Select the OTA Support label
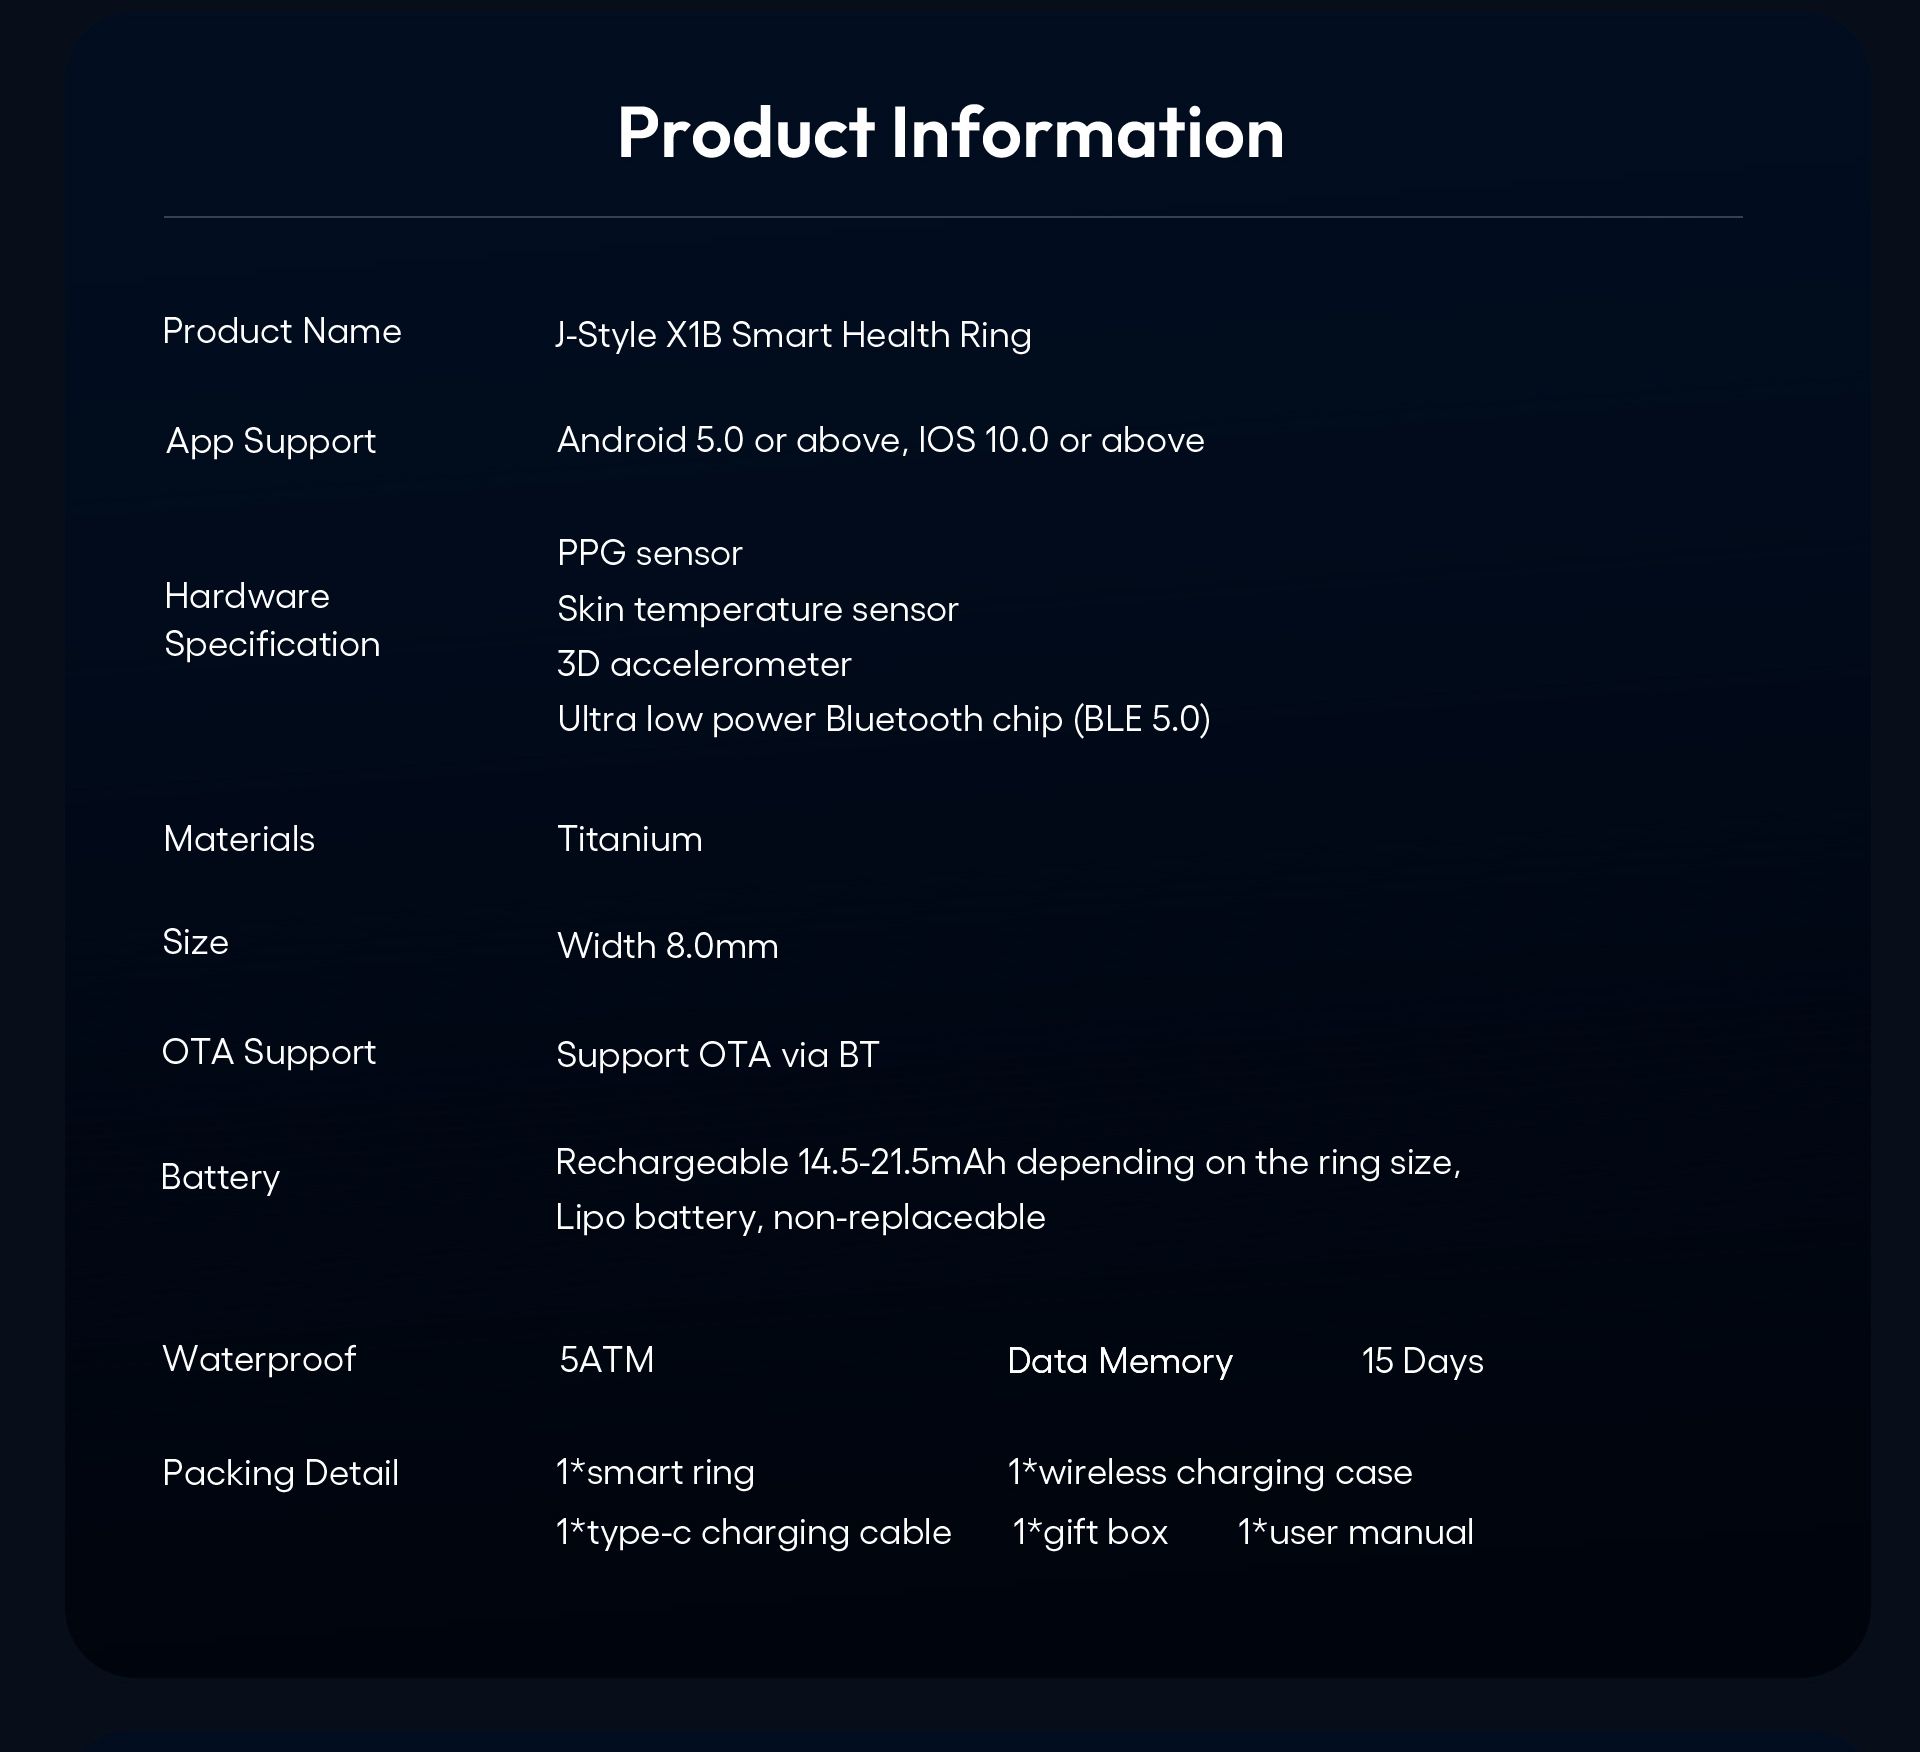 269,1052
